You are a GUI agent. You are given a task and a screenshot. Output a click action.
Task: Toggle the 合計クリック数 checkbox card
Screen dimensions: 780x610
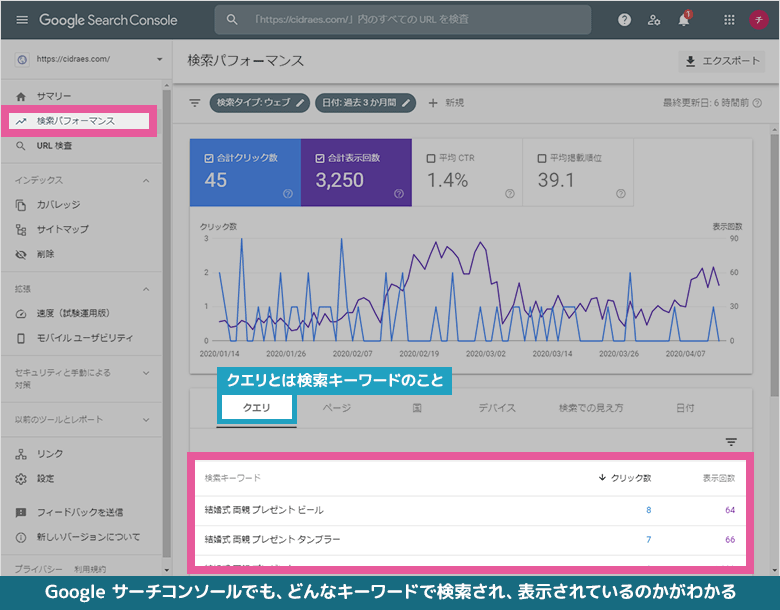coord(245,173)
